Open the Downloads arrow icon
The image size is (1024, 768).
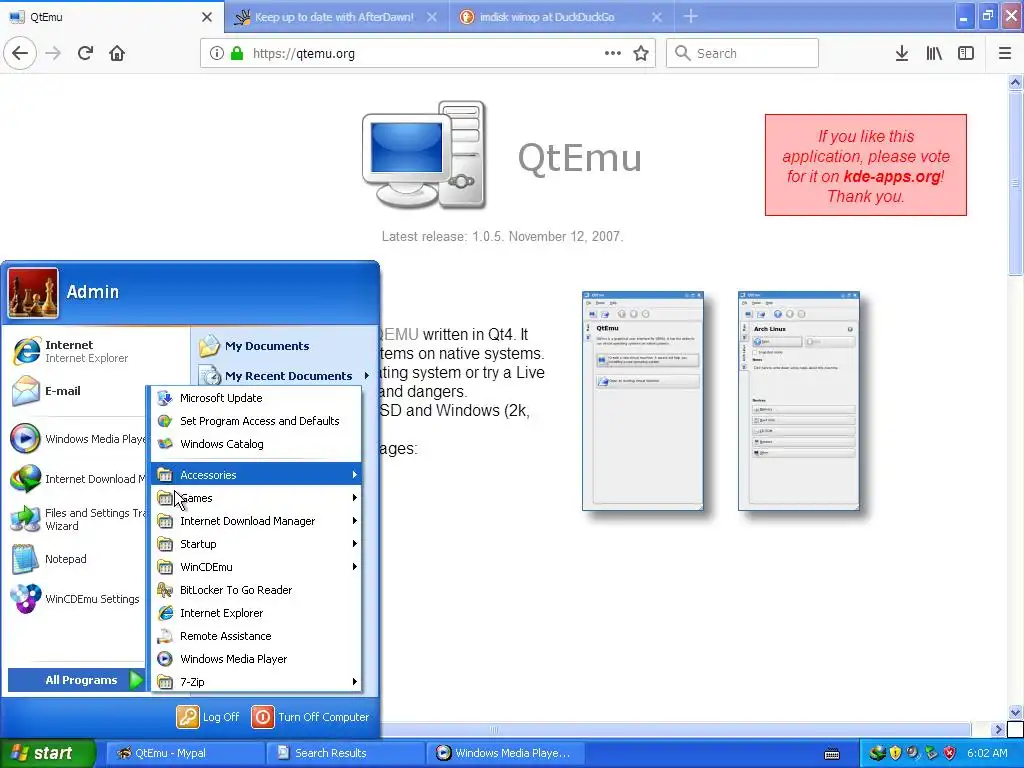click(x=902, y=54)
